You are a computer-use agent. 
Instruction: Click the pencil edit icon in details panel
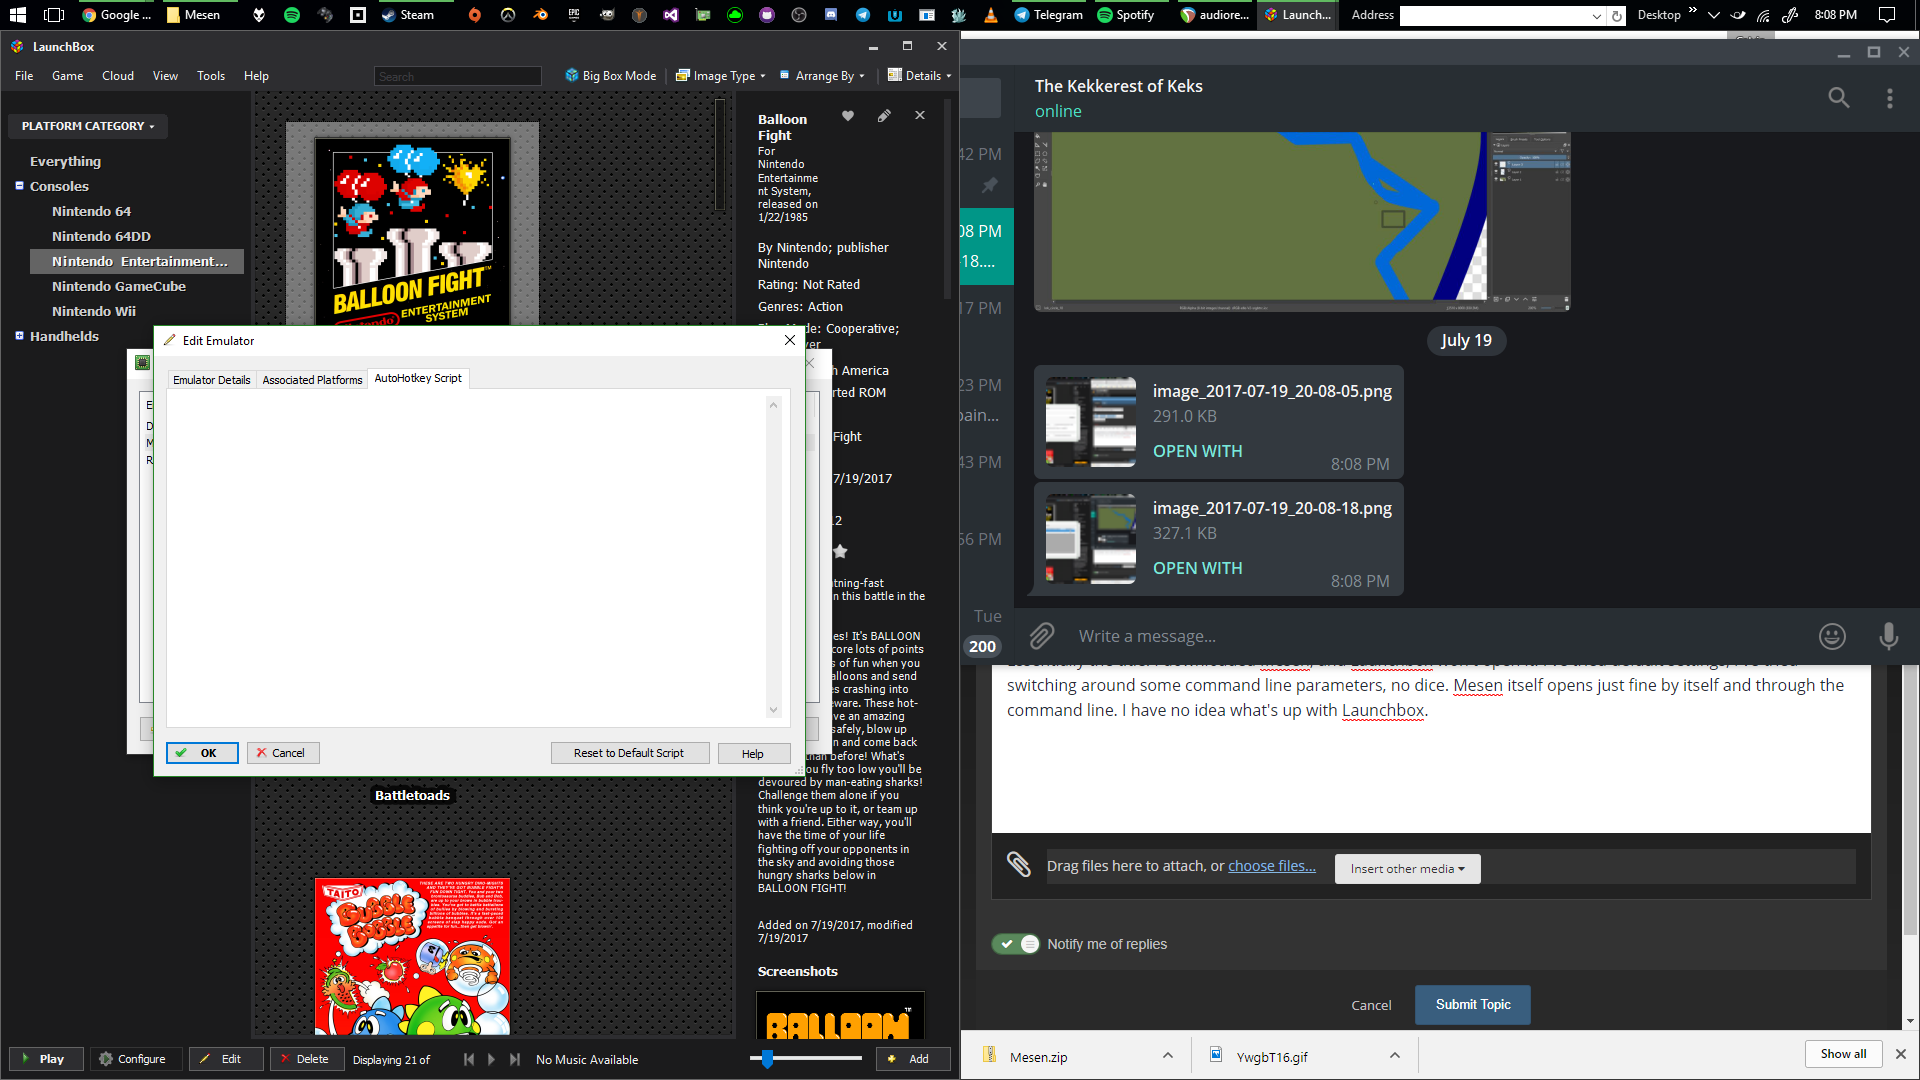click(884, 116)
